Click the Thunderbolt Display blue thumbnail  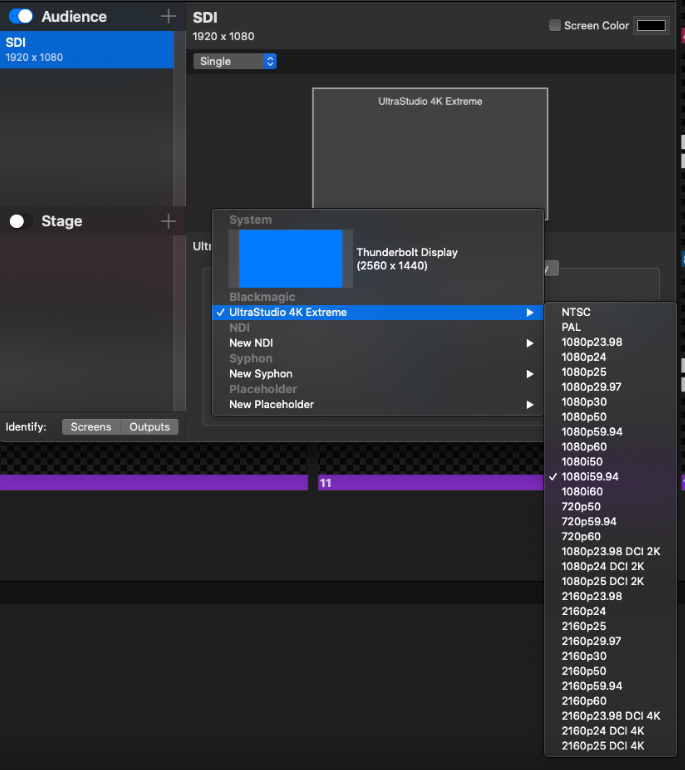291,259
